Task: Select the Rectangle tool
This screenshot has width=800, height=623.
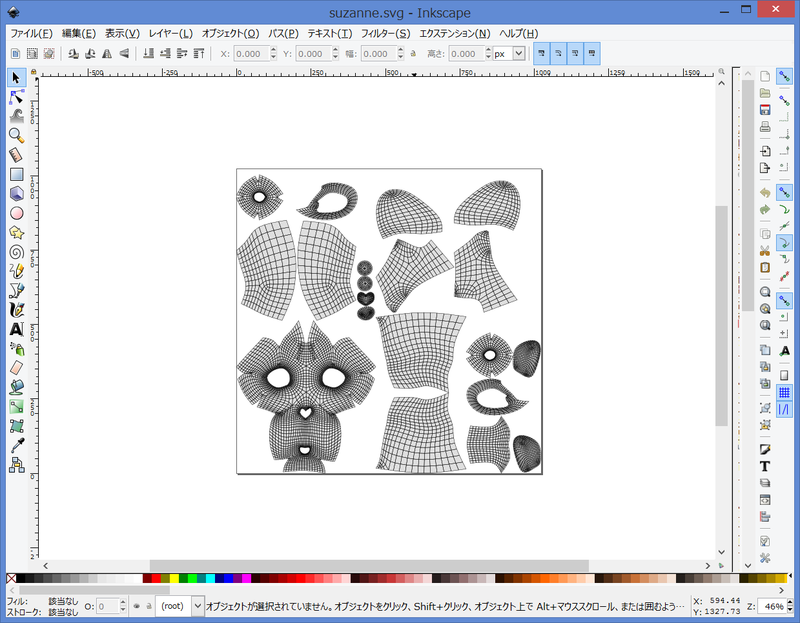Action: tap(16, 175)
